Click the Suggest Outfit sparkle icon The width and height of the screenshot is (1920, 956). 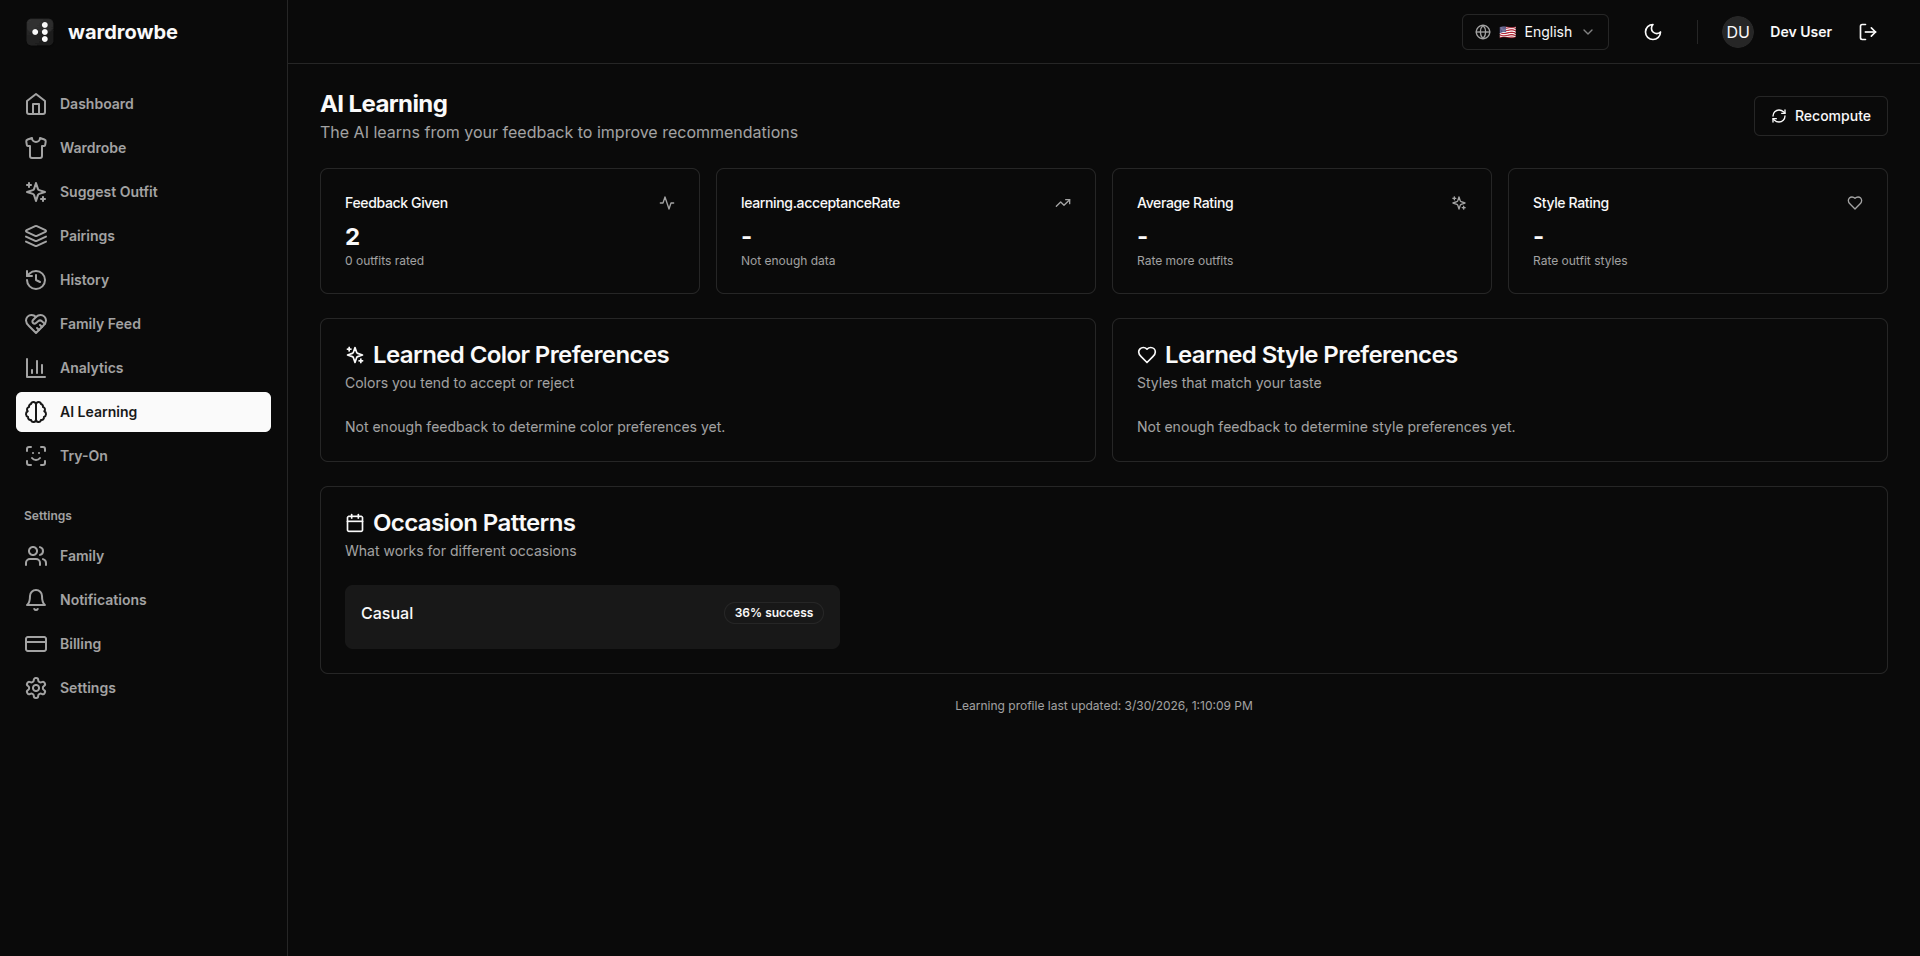point(36,192)
